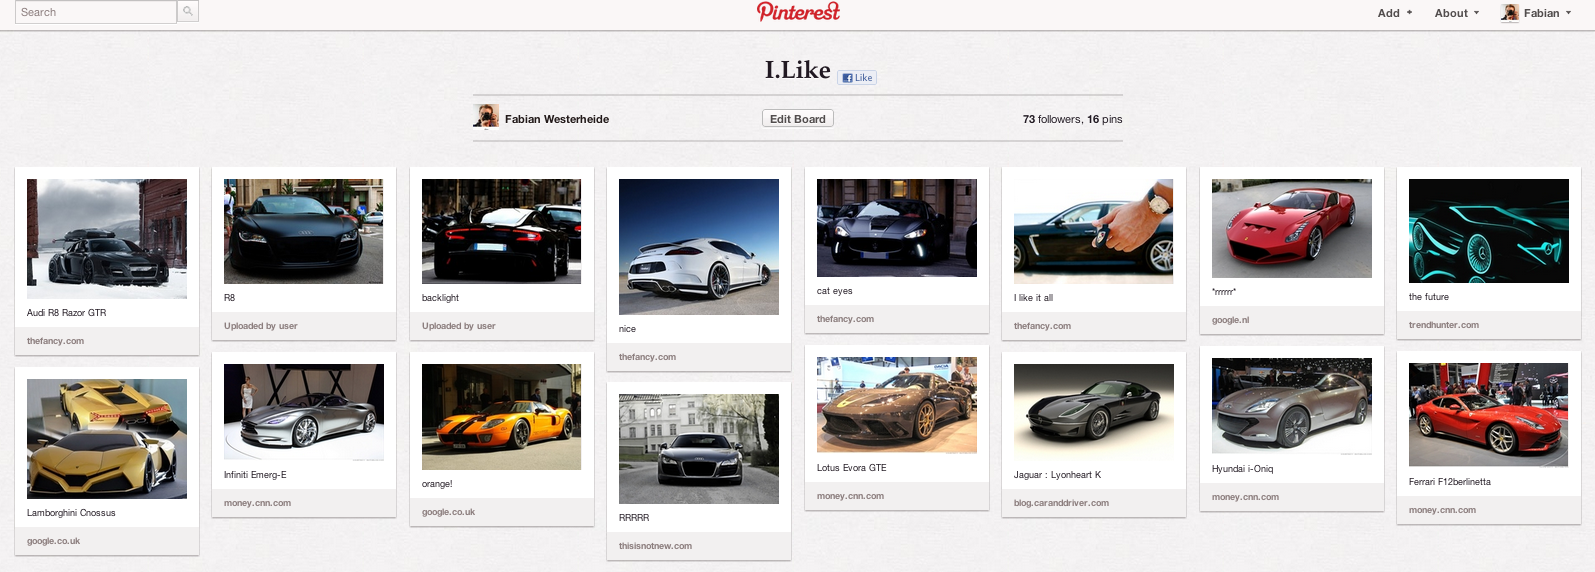The width and height of the screenshot is (1595, 572).
Task: Visit thefancy.com source under 'nice' pin
Action: 647,357
